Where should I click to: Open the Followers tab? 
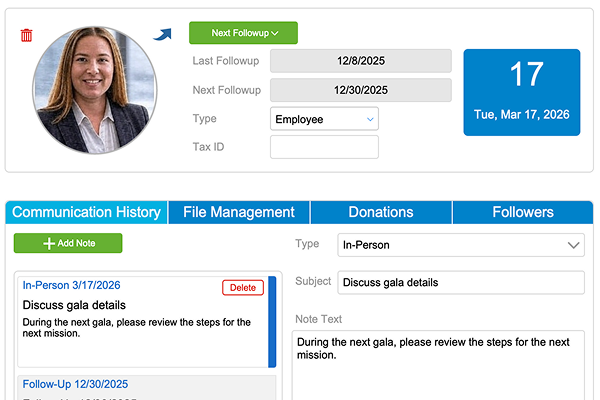point(523,212)
